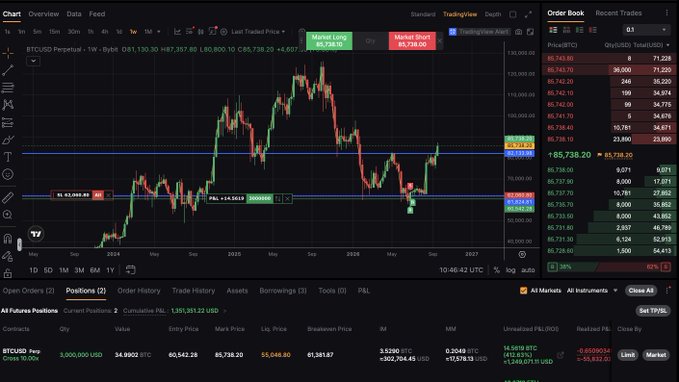The image size is (679, 382).
Task: Toggle percent scale mode
Action: 497,270
